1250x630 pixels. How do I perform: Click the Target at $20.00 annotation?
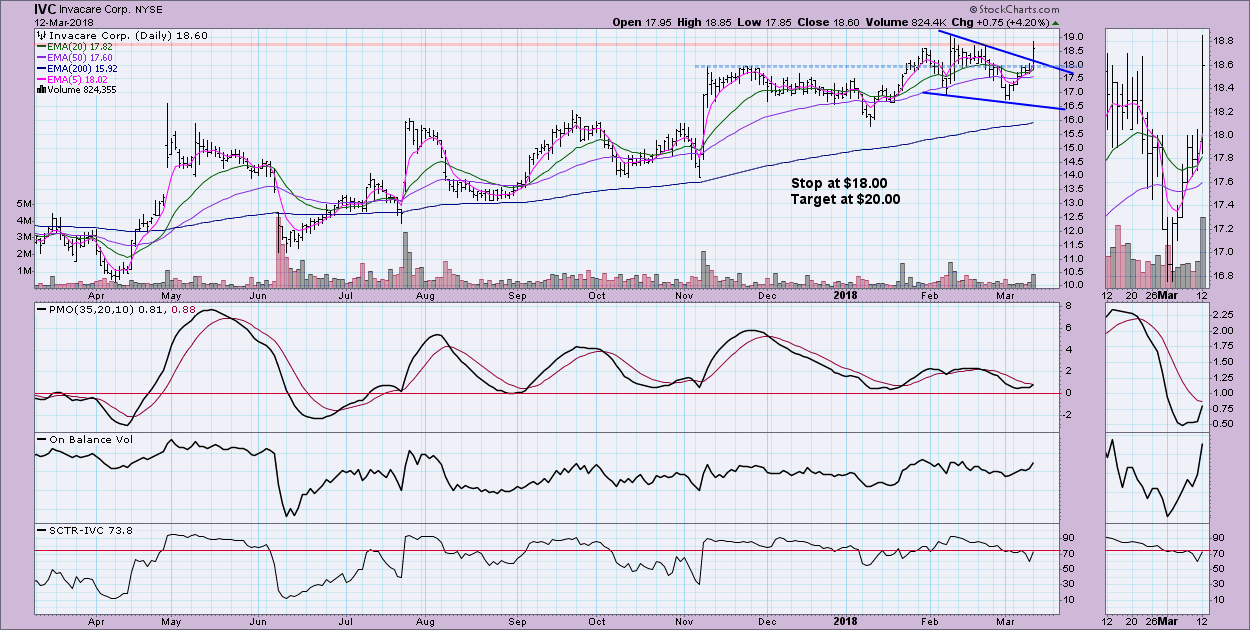tap(846, 199)
